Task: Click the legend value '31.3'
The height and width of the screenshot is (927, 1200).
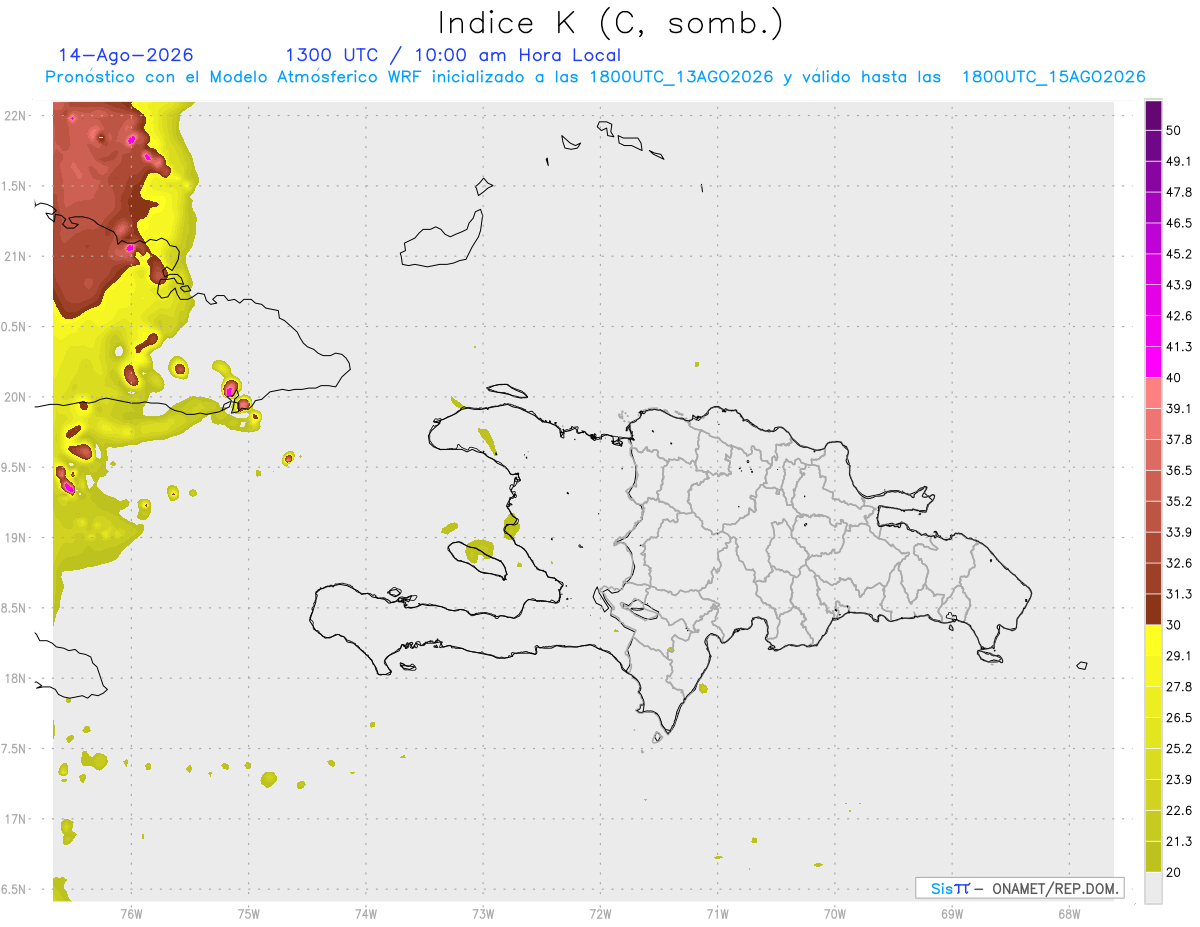Action: click(1179, 594)
